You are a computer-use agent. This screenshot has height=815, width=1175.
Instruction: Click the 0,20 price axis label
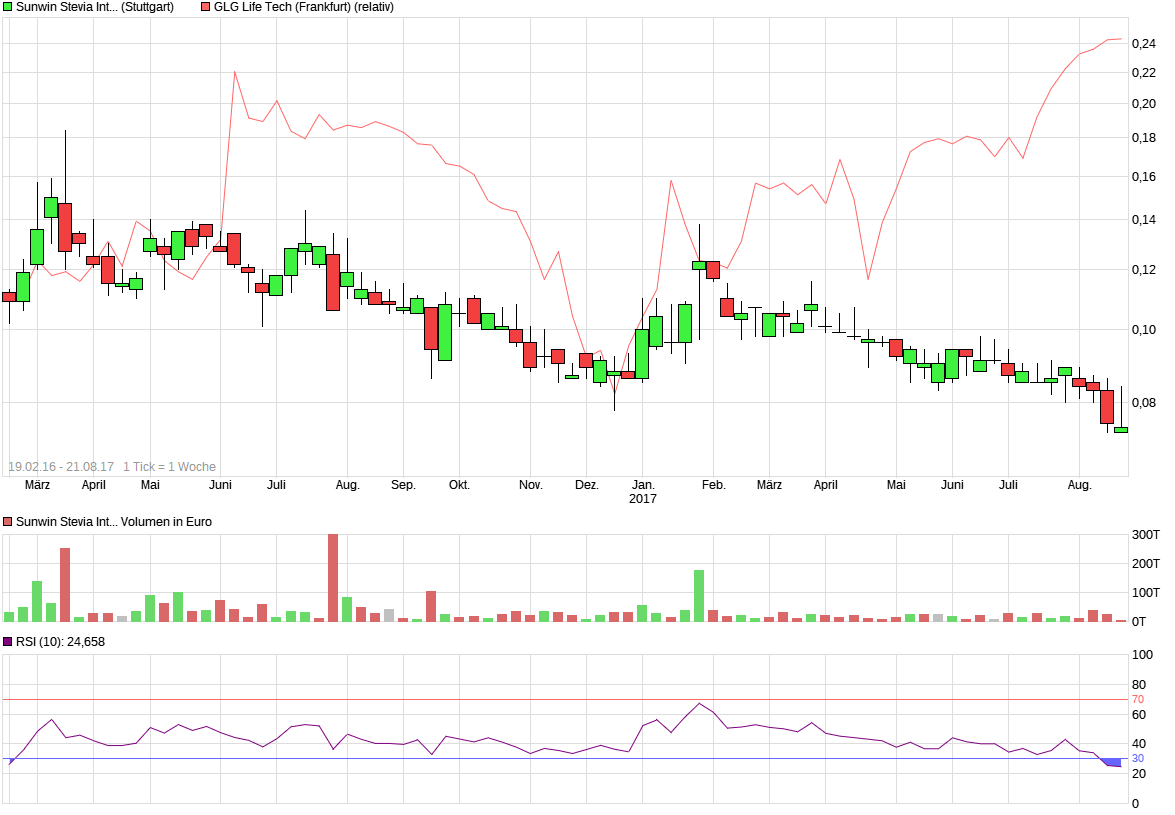pyautogui.click(x=1144, y=104)
